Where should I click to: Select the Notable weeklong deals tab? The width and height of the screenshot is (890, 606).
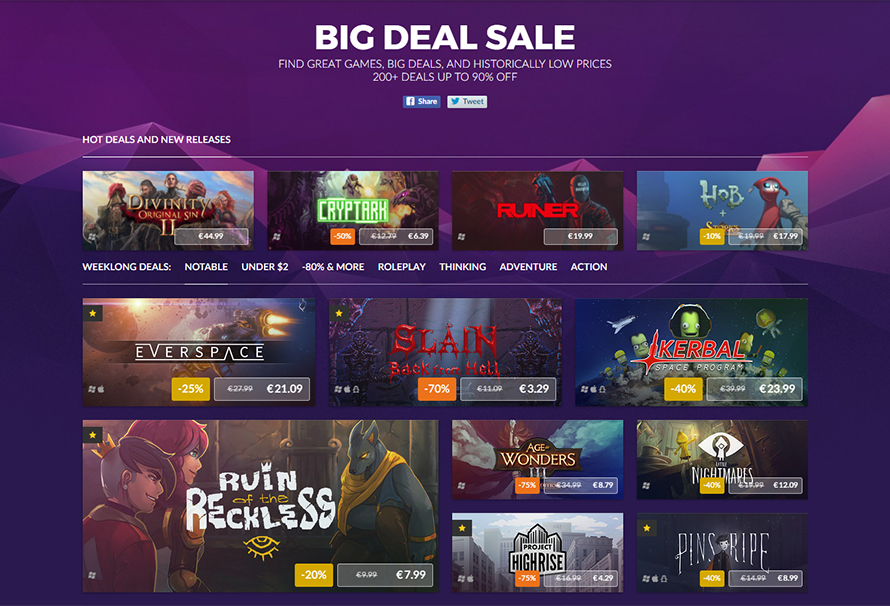[206, 267]
